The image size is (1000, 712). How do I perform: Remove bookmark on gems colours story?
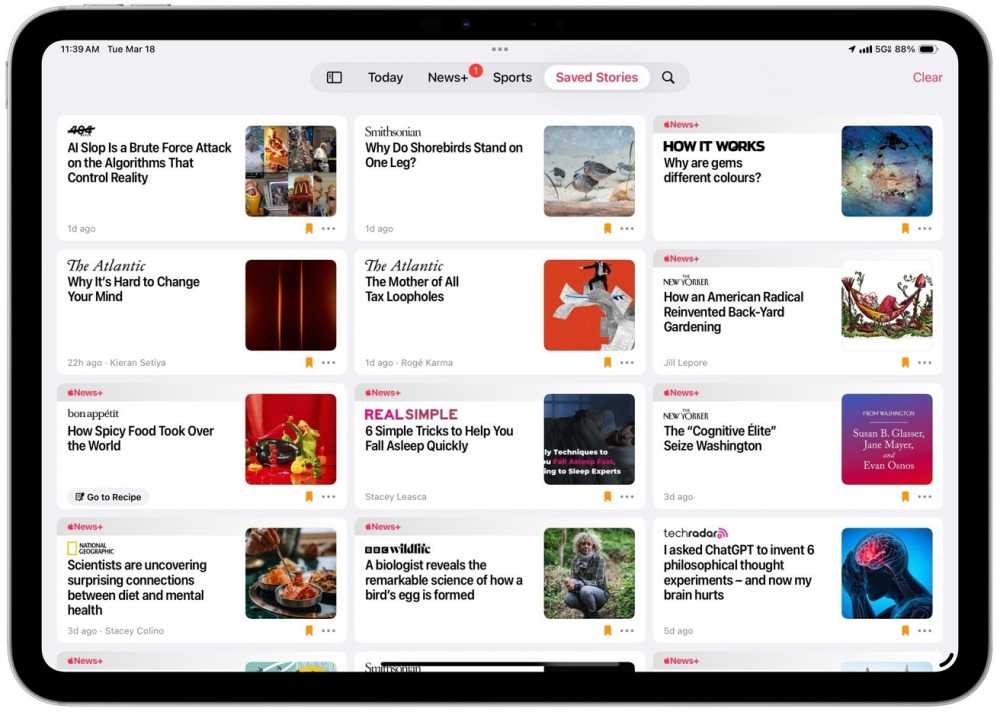click(905, 228)
